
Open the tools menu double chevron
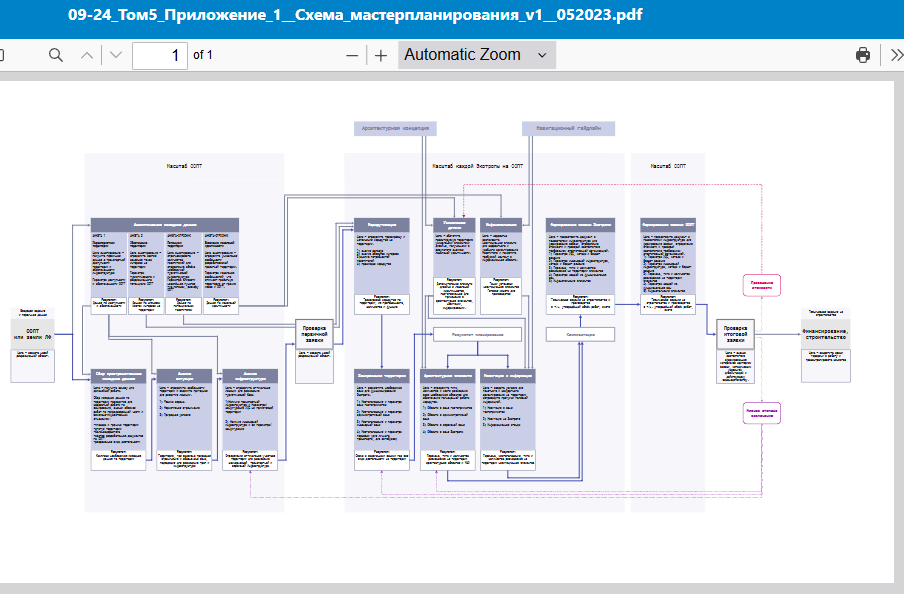point(896,55)
